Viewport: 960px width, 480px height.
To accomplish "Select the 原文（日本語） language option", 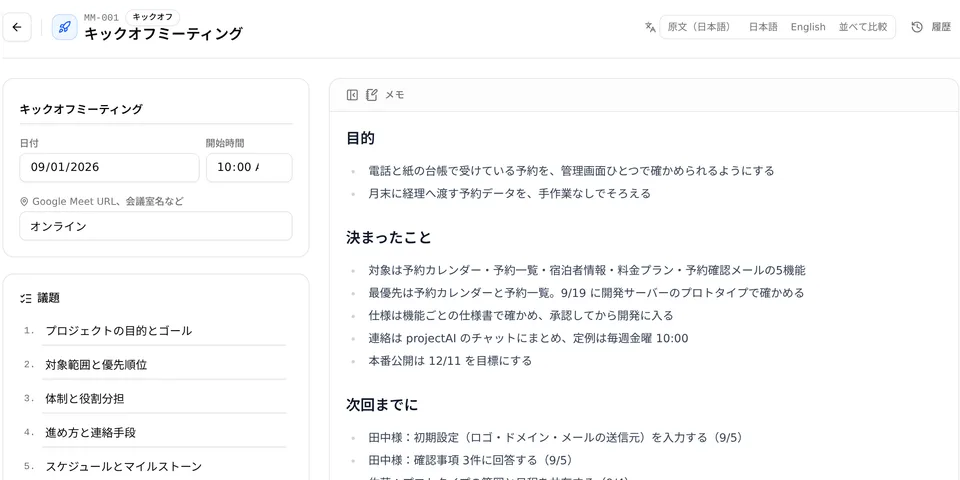I will click(699, 27).
